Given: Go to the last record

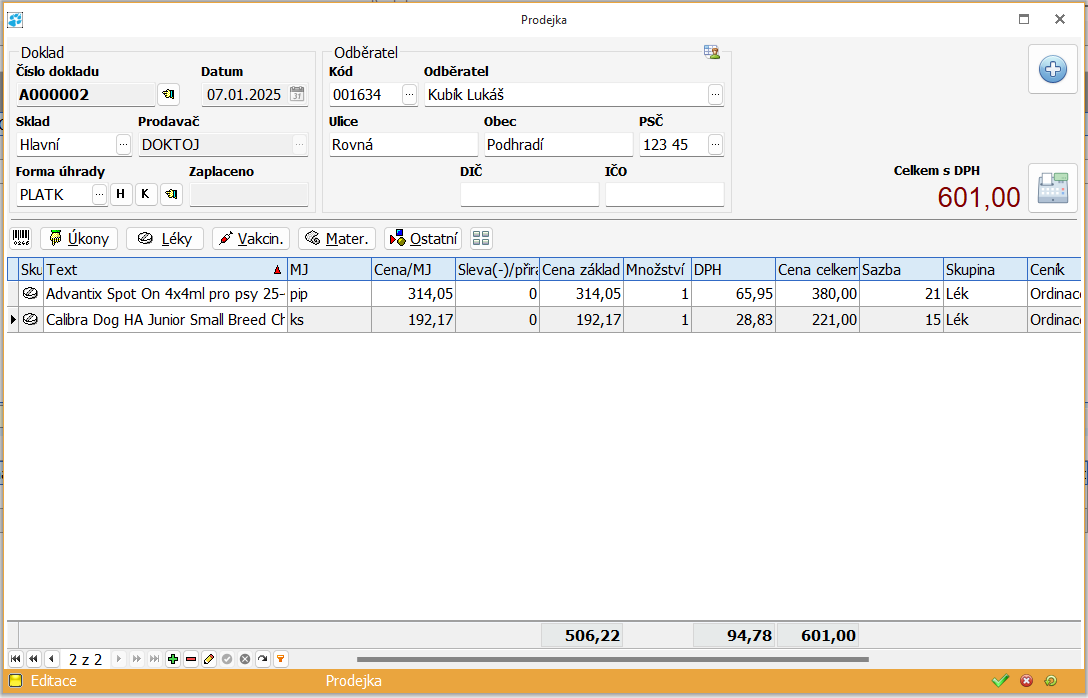Looking at the screenshot, I should coord(155,659).
